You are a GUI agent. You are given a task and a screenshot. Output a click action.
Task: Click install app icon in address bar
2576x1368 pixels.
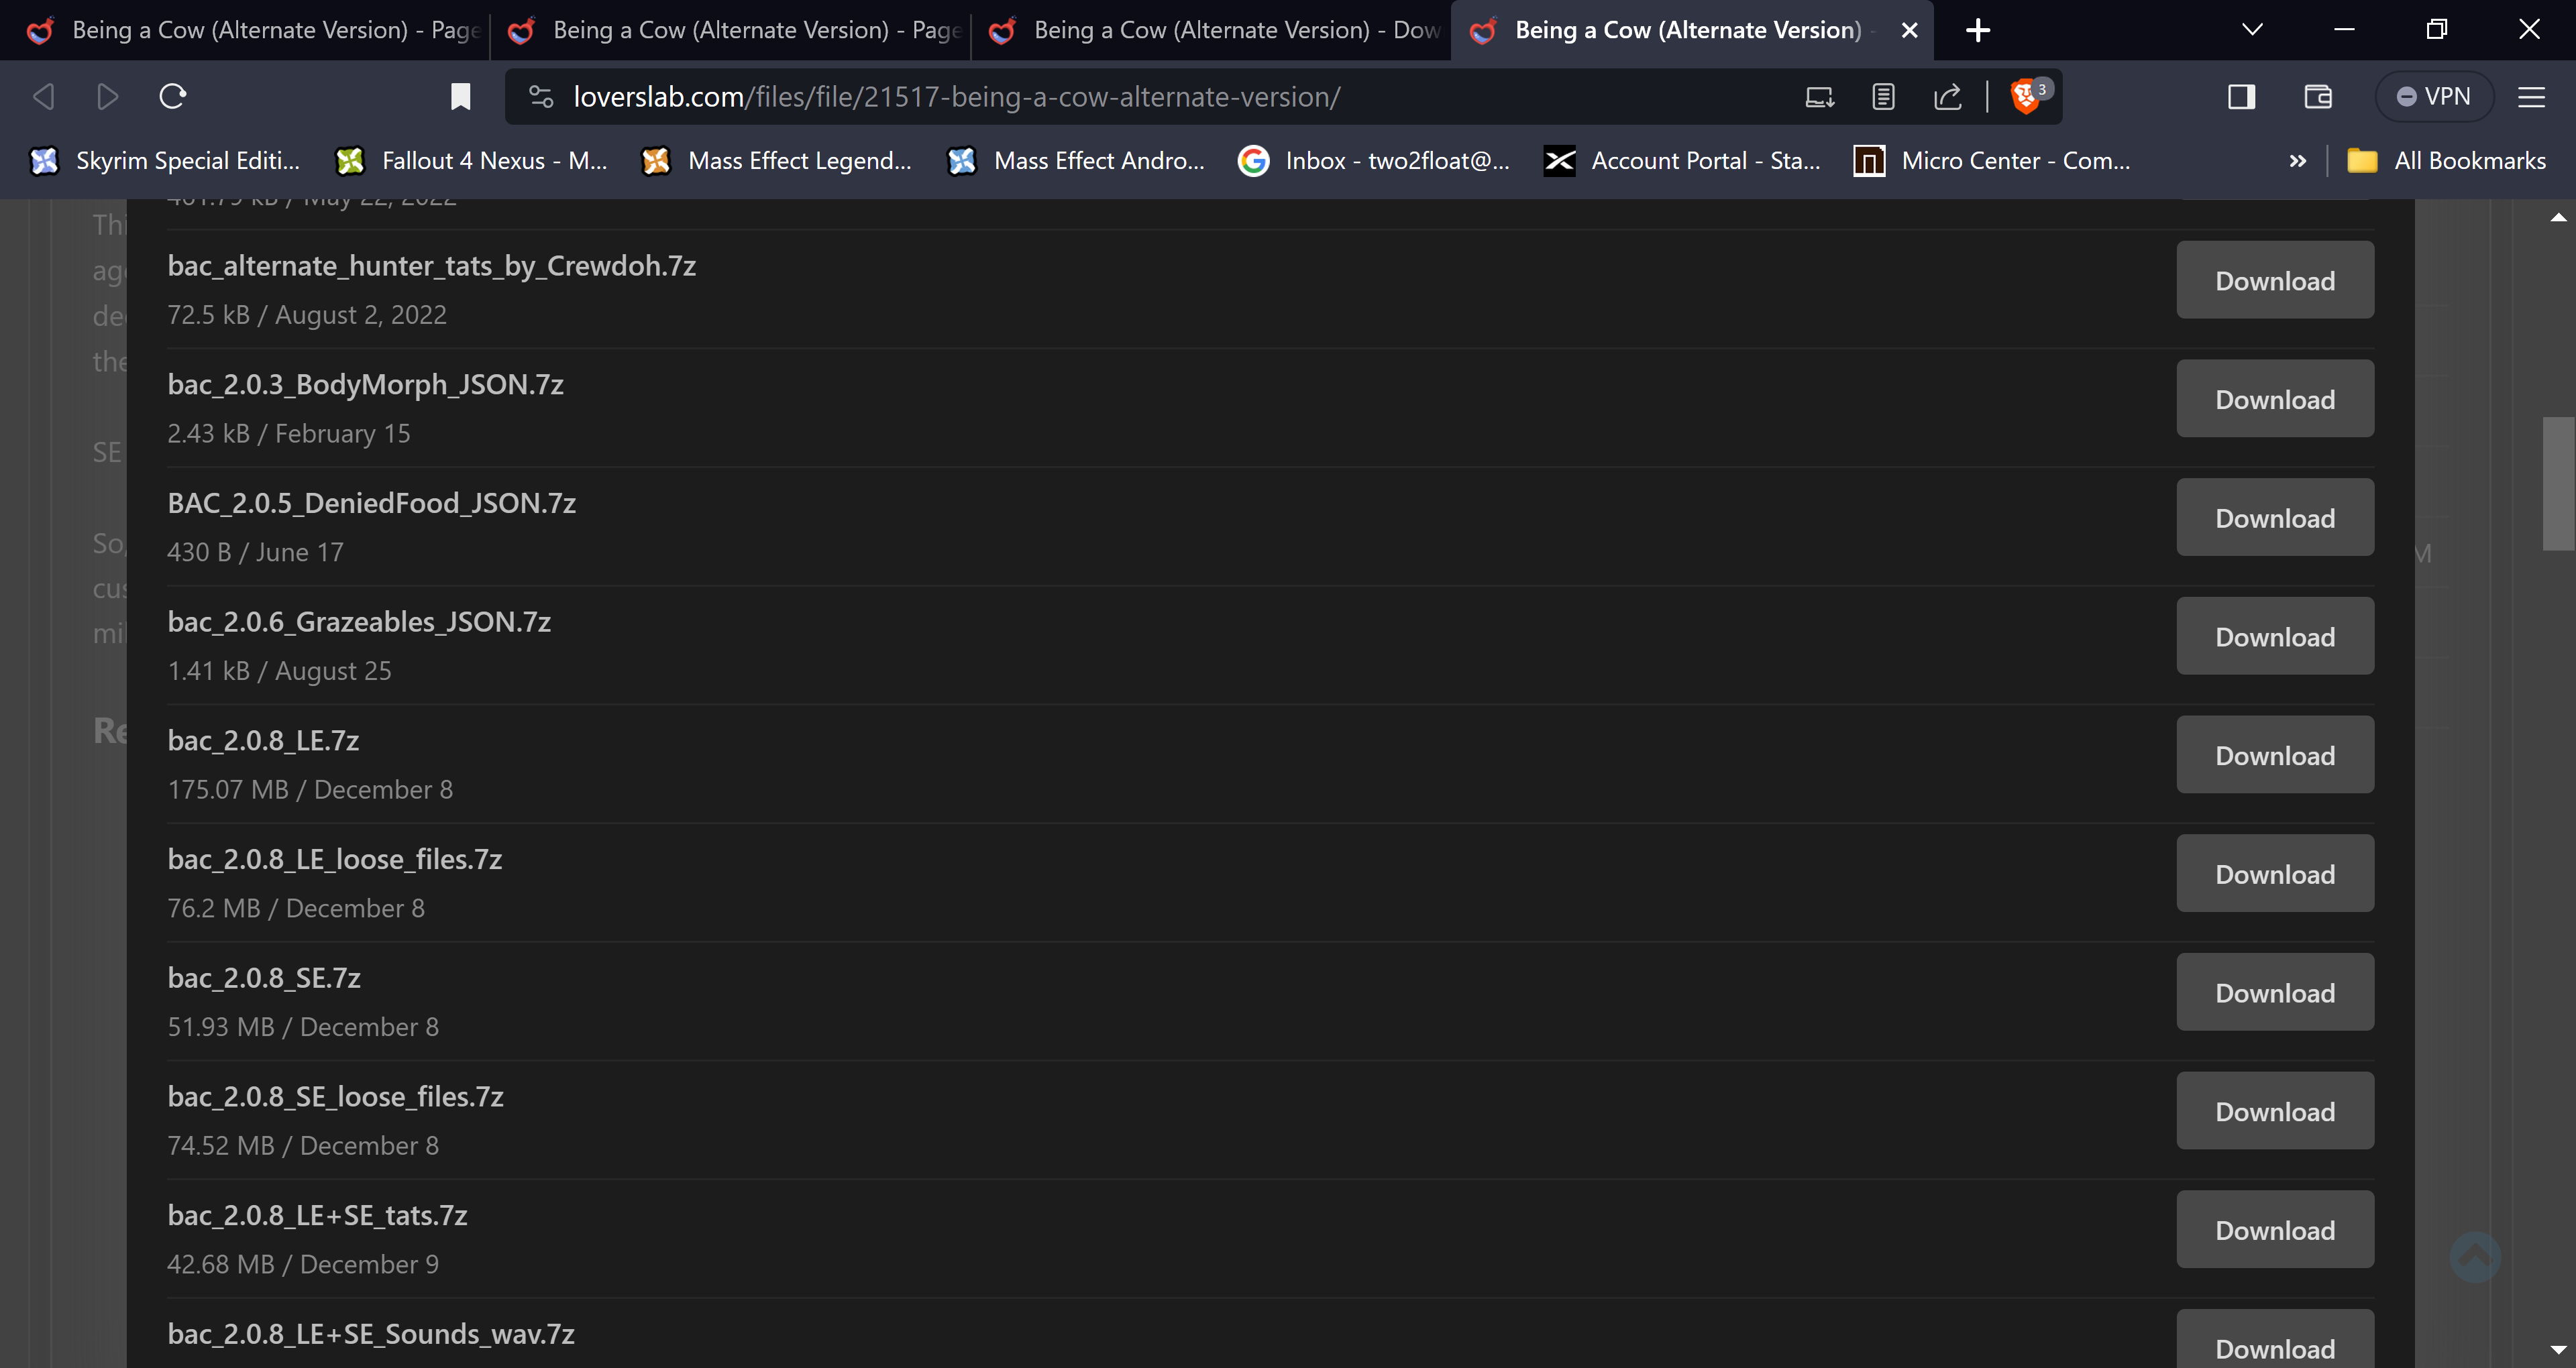1819,97
